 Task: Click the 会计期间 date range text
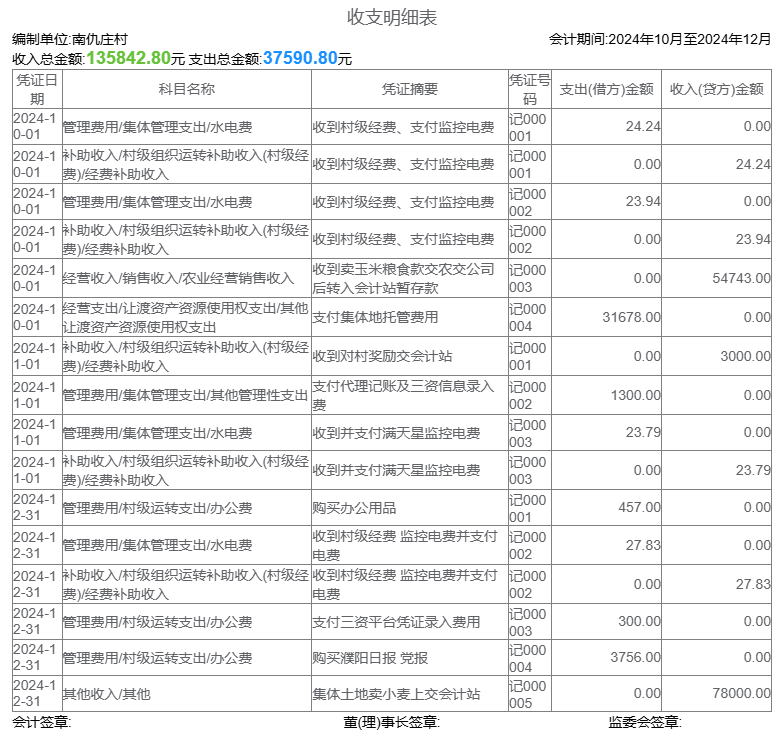(x=660, y=40)
